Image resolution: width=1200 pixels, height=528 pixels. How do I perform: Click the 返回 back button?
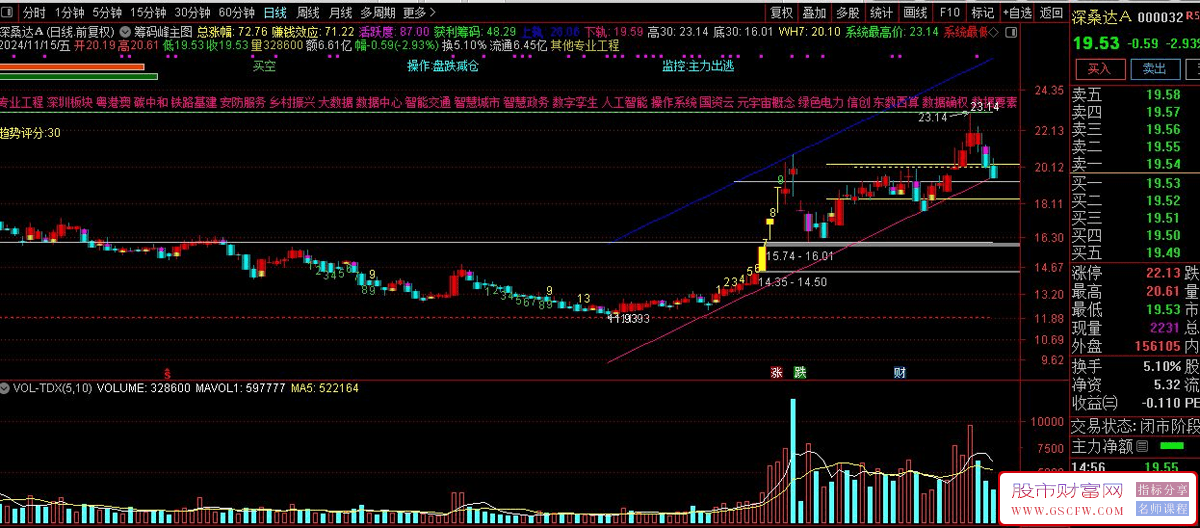click(1050, 13)
